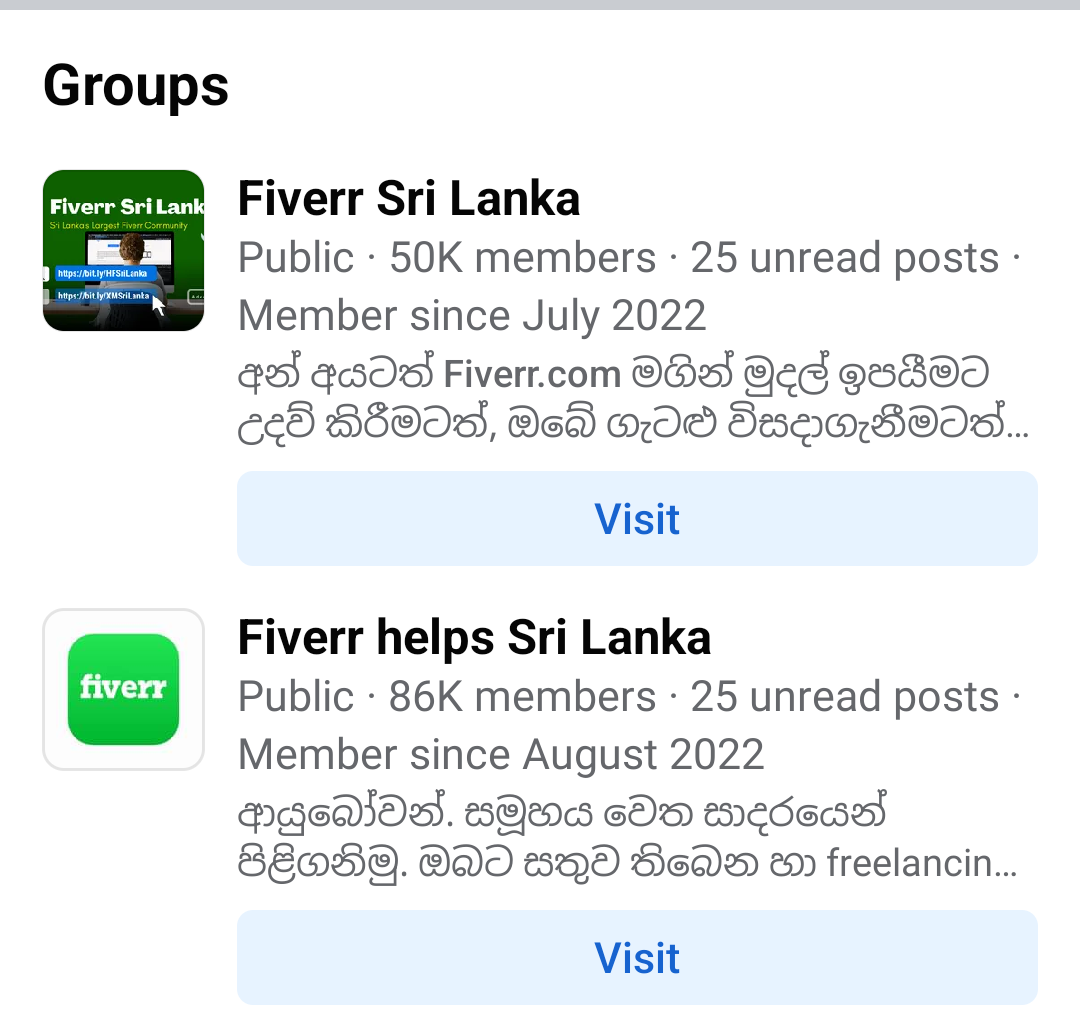Tap 25 unread posts under Fiverr helps Sri Lanka
The width and height of the screenshot is (1080, 1012).
click(x=844, y=698)
